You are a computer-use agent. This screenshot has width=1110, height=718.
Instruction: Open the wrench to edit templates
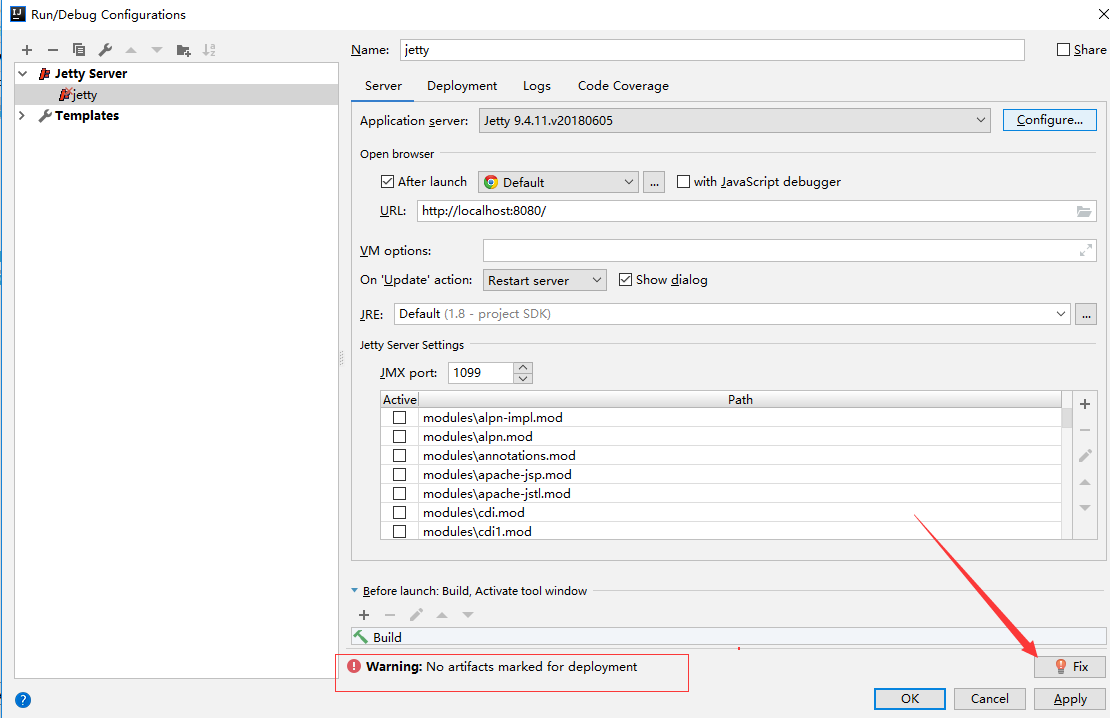click(105, 50)
